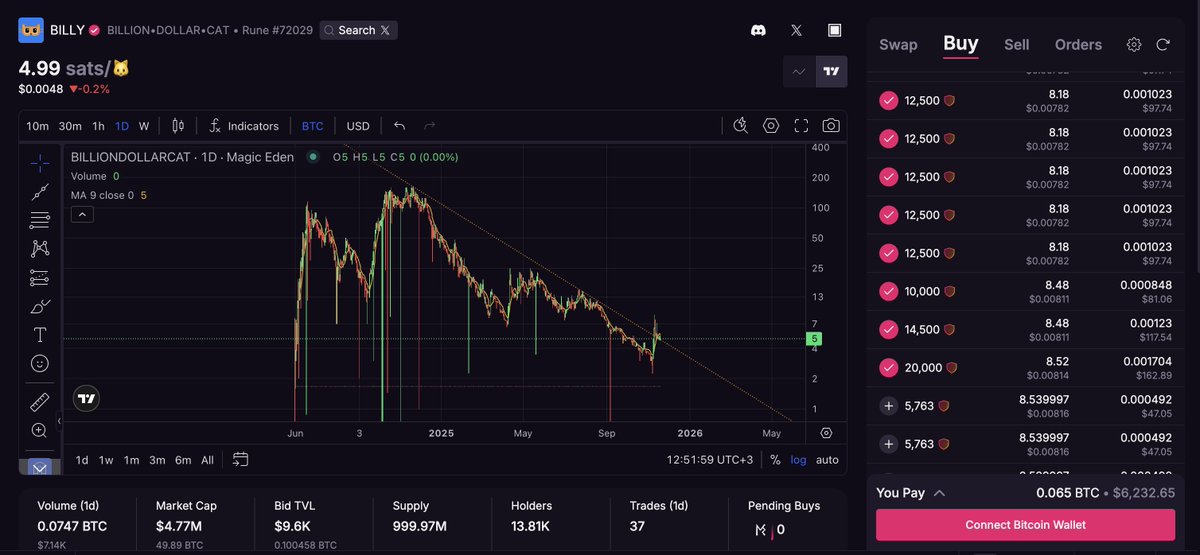Click the MA 9 close indicator legend
The image size is (1200, 555).
click(109, 195)
